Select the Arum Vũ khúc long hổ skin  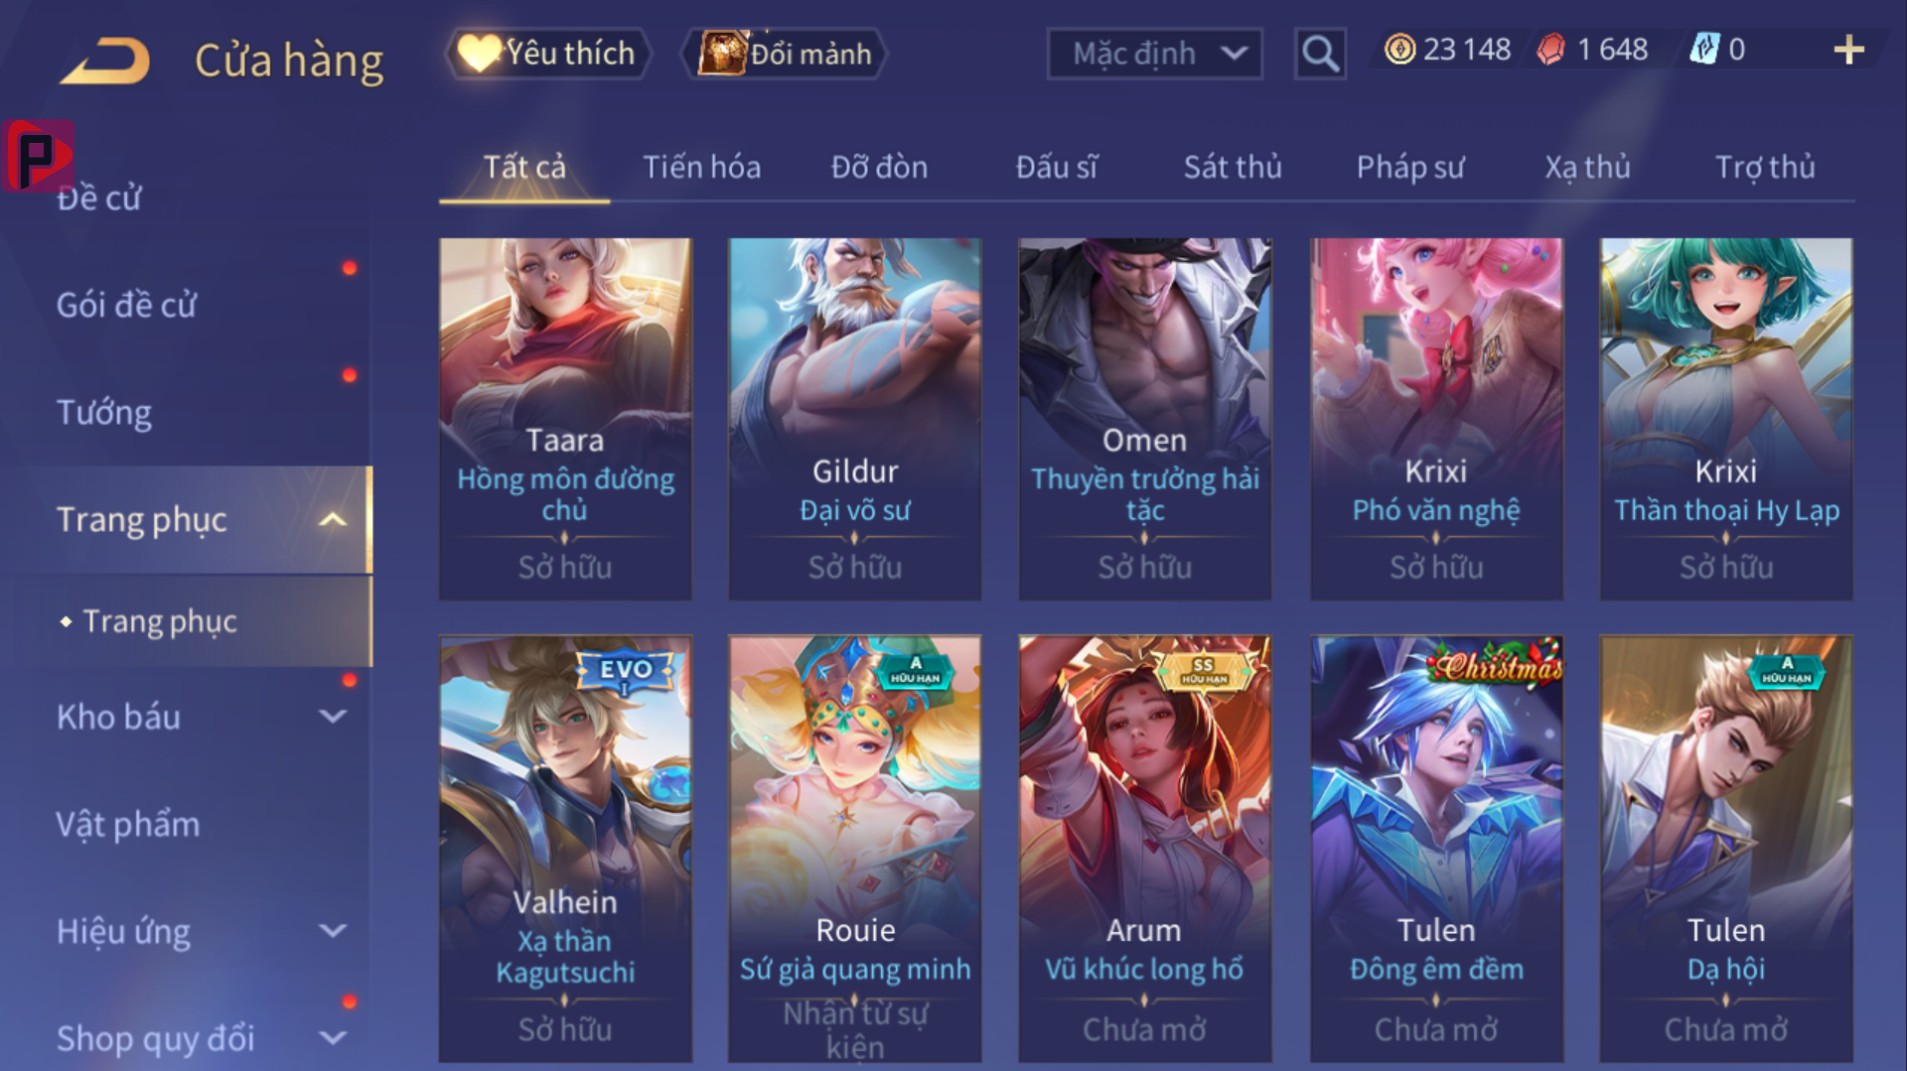click(1144, 848)
